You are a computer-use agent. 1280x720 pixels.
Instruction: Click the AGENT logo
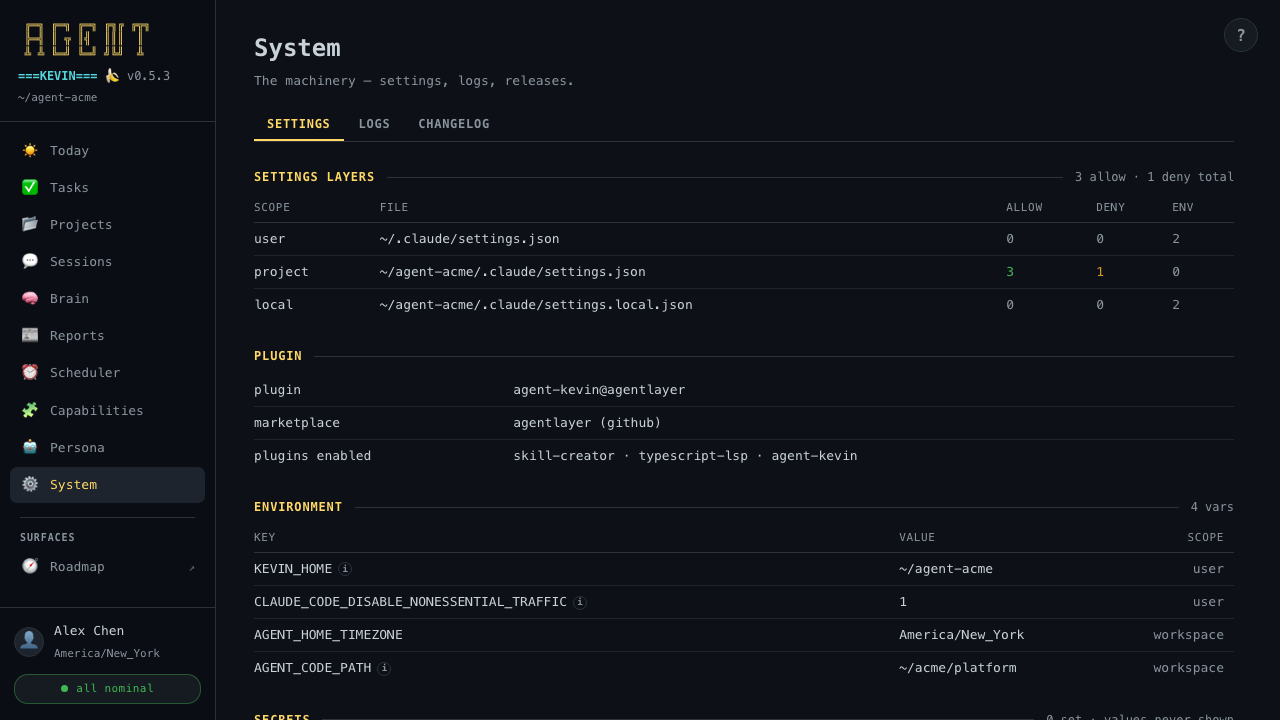pos(87,40)
